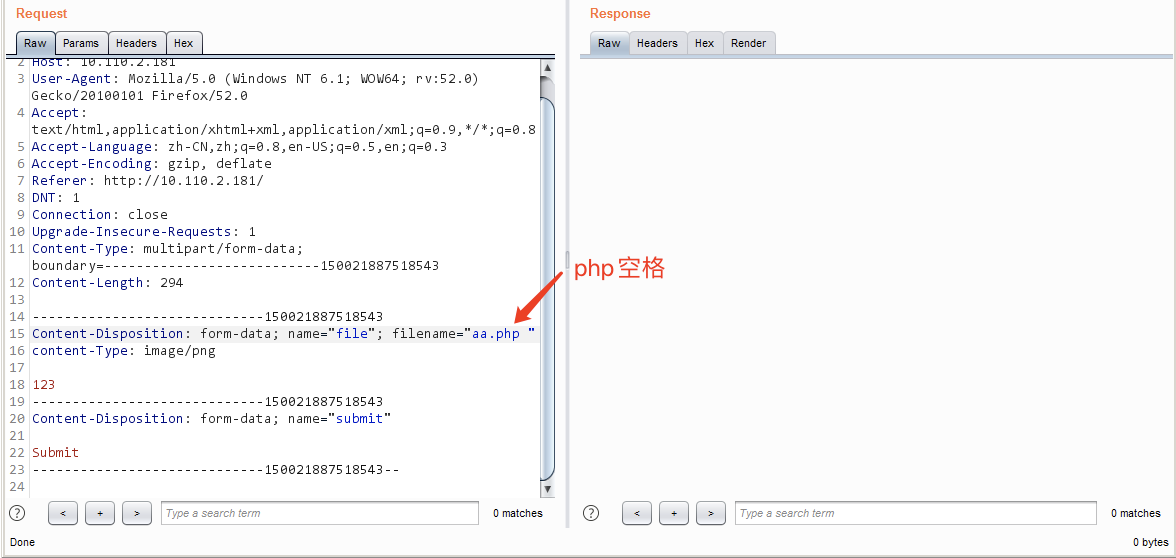Open the Response panel help icon
This screenshot has height=558, width=1176.
[591, 513]
